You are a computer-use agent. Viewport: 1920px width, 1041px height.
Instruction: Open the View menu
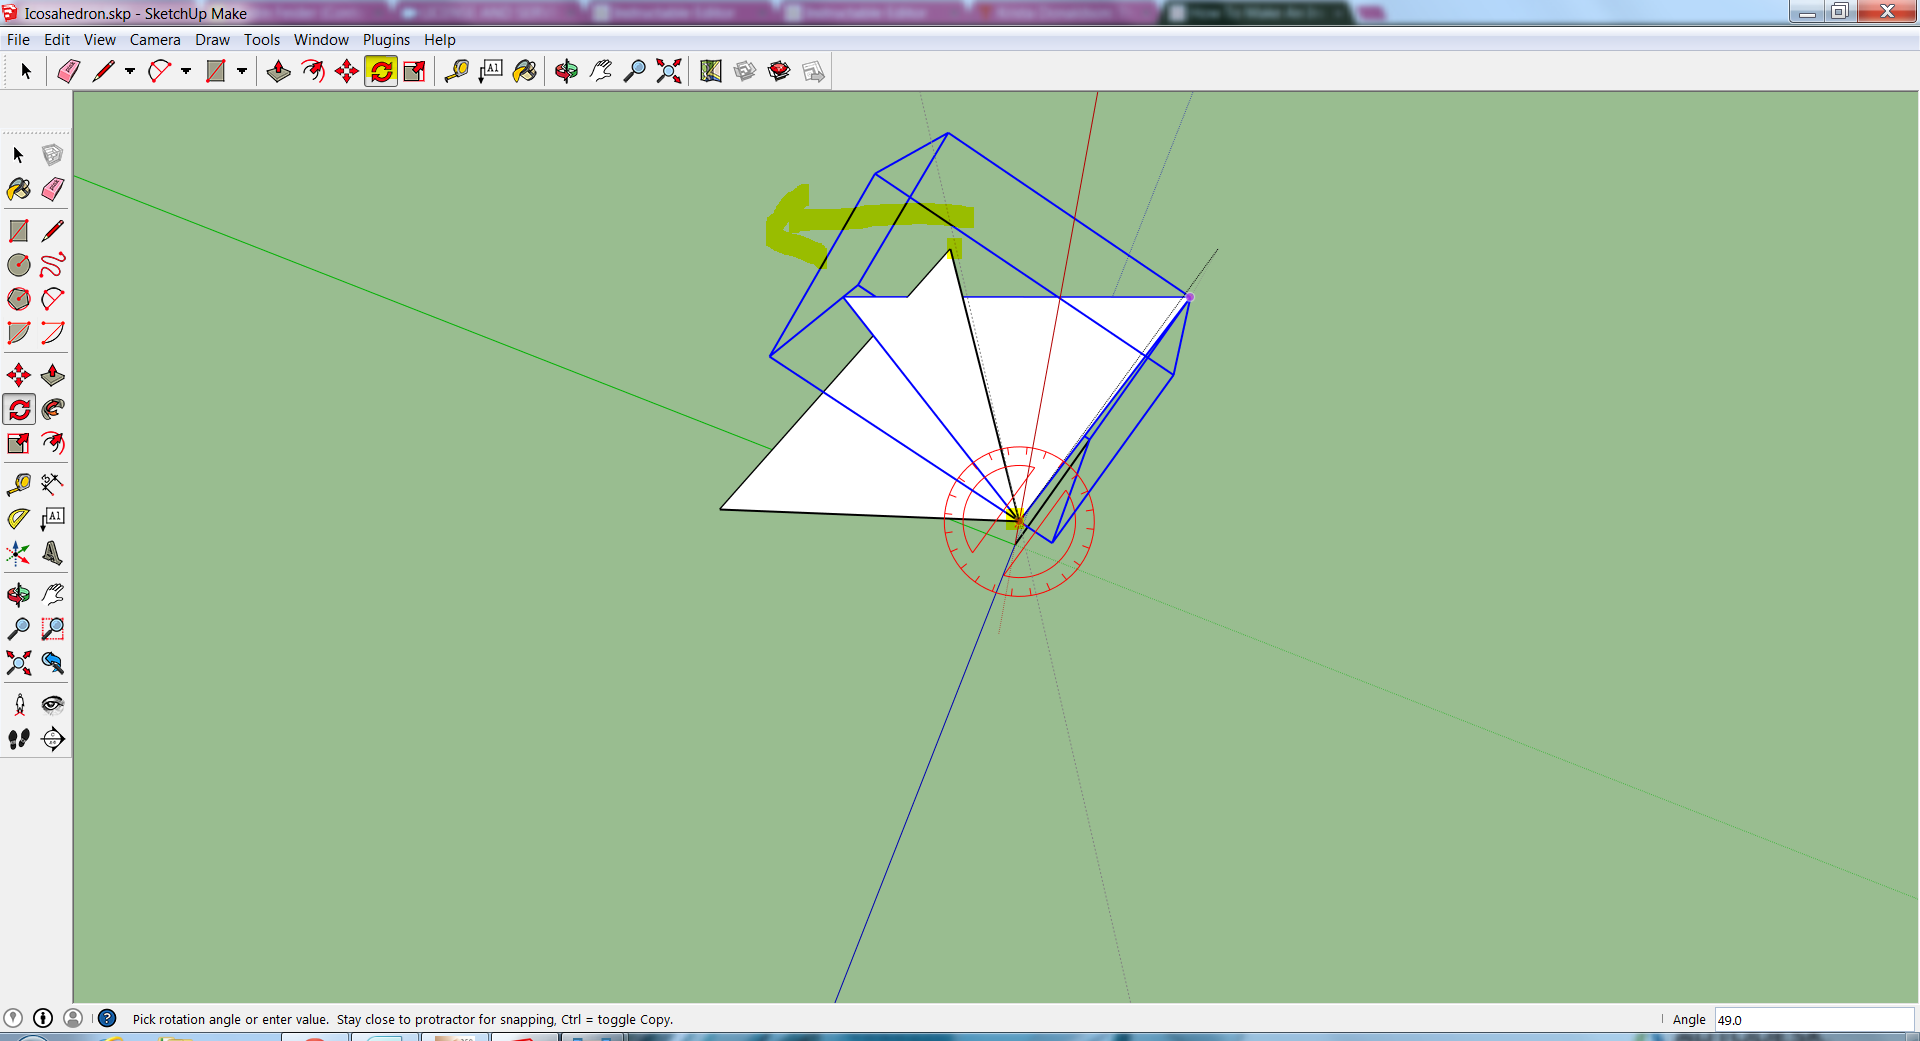point(100,40)
